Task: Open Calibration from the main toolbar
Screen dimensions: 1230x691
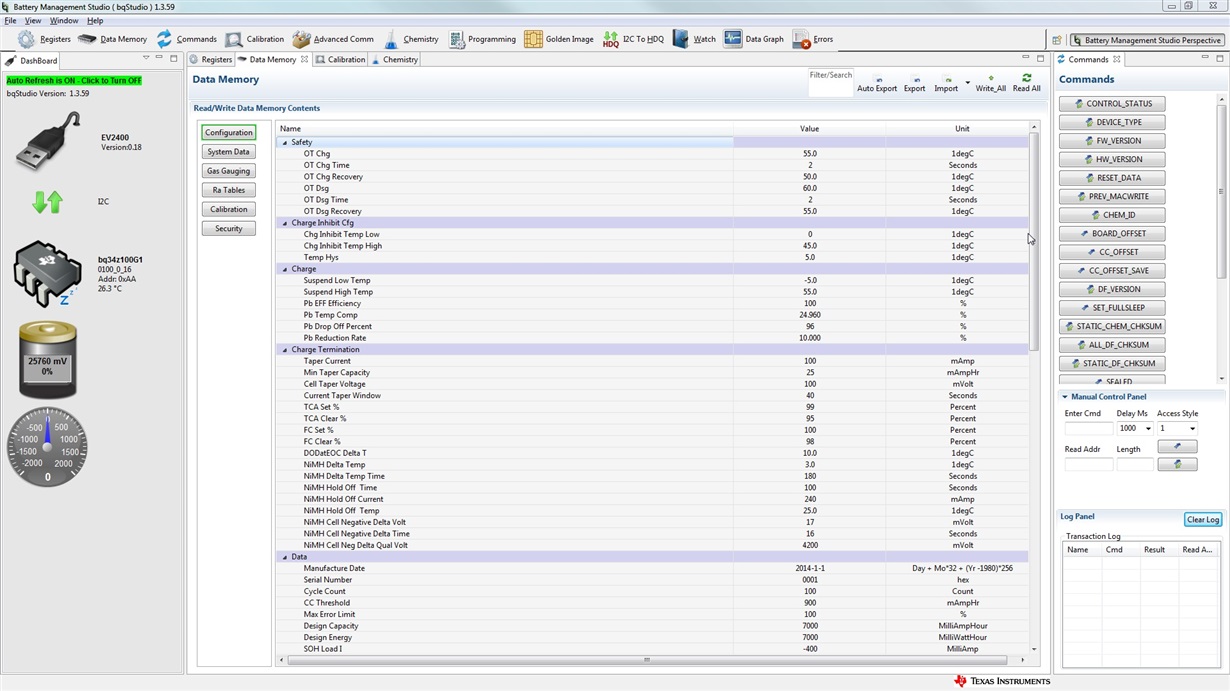Action: point(254,39)
